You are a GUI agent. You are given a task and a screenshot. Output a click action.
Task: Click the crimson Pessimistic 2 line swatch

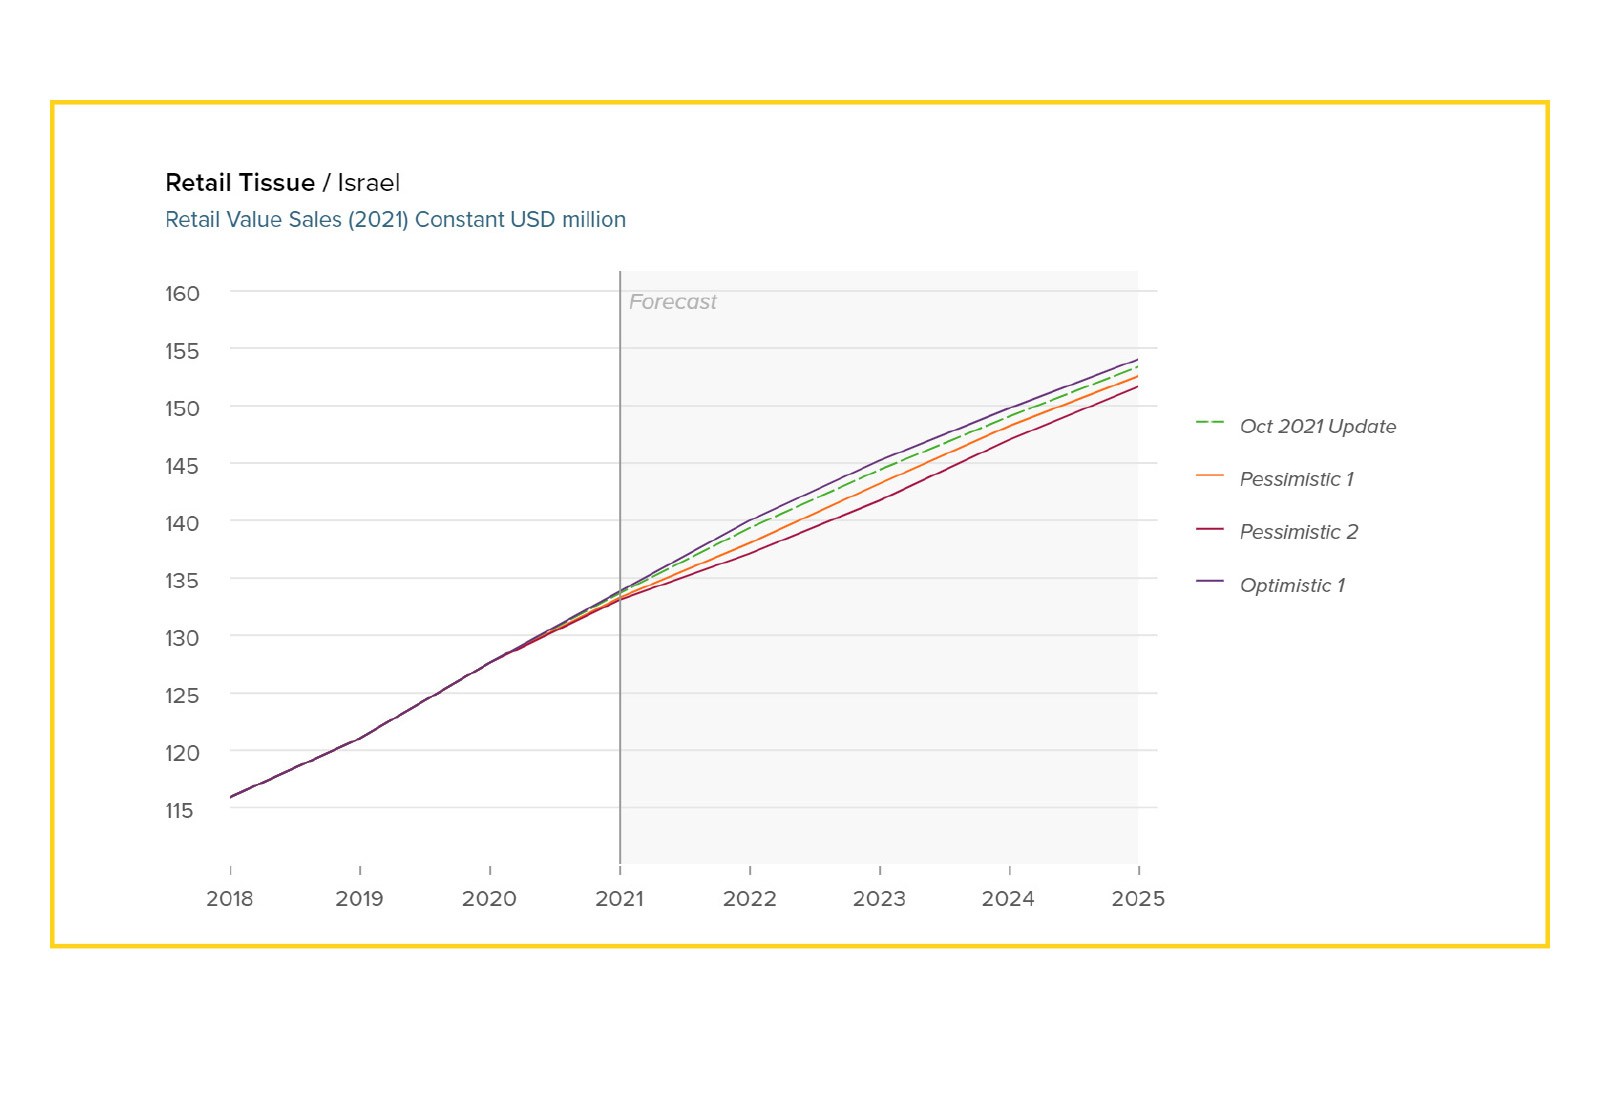click(x=1210, y=529)
